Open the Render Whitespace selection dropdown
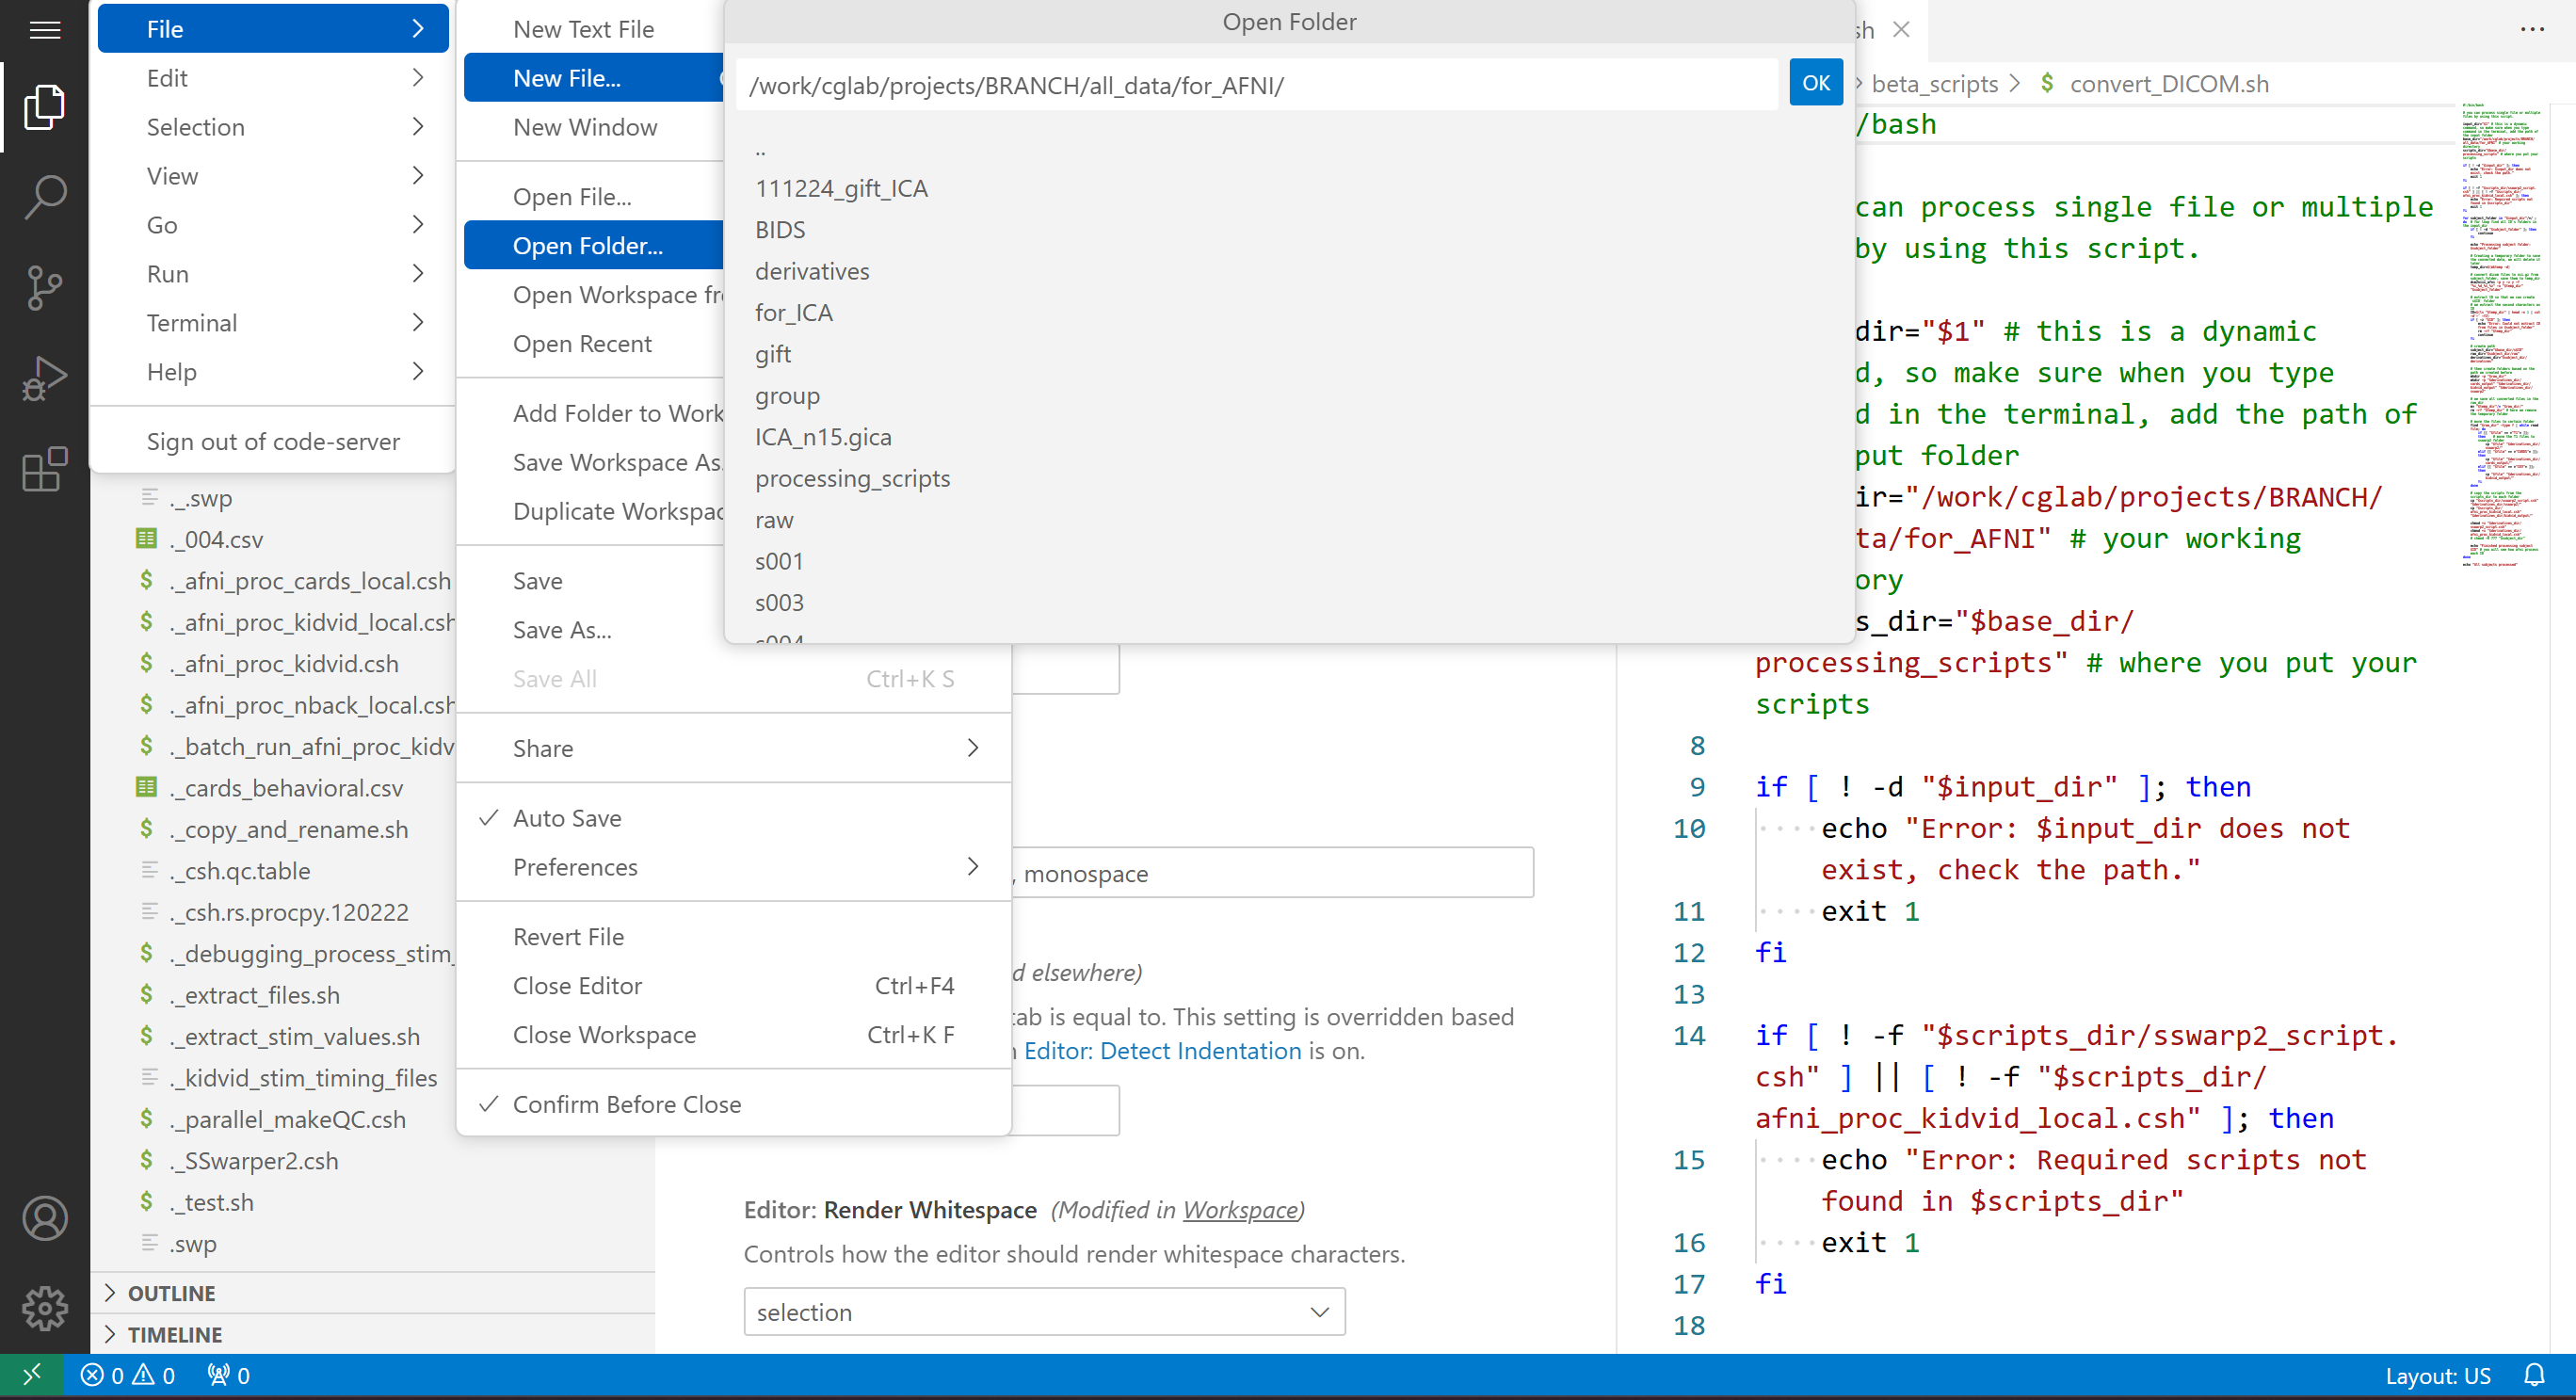This screenshot has width=2576, height=1400. (x=1044, y=1311)
